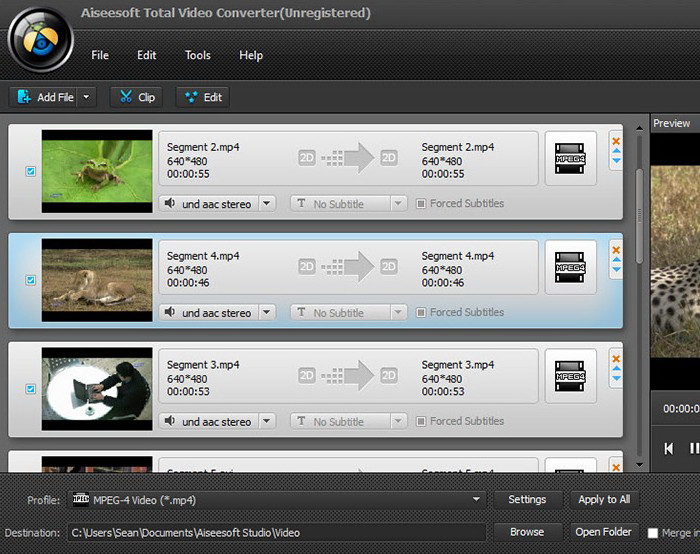This screenshot has height=554, width=700.
Task: Open the Tools menu
Action: tap(198, 55)
